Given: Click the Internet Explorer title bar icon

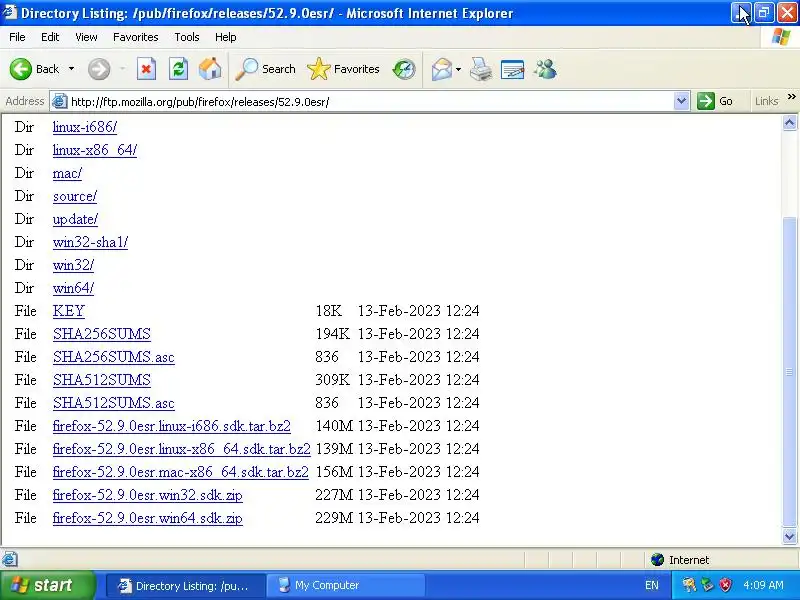Looking at the screenshot, I should coord(9,12).
